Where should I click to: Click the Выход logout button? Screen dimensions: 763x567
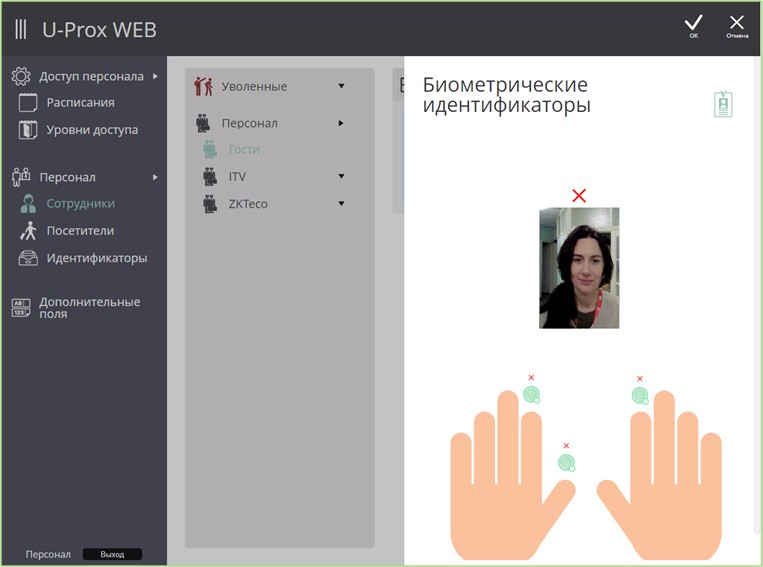click(x=112, y=554)
